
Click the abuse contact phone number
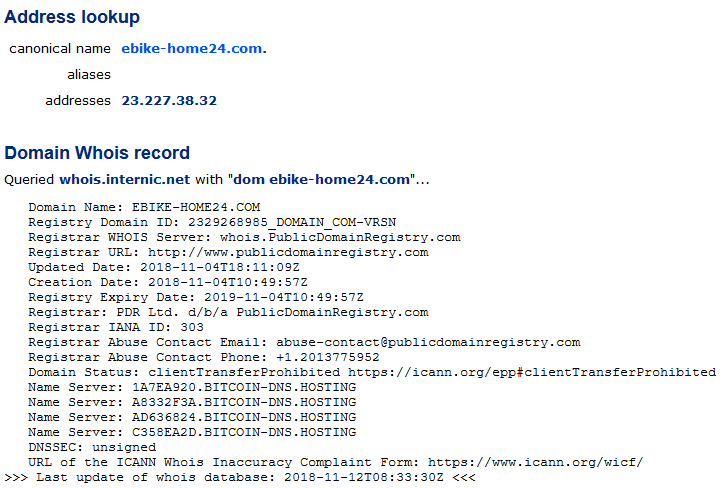click(328, 357)
